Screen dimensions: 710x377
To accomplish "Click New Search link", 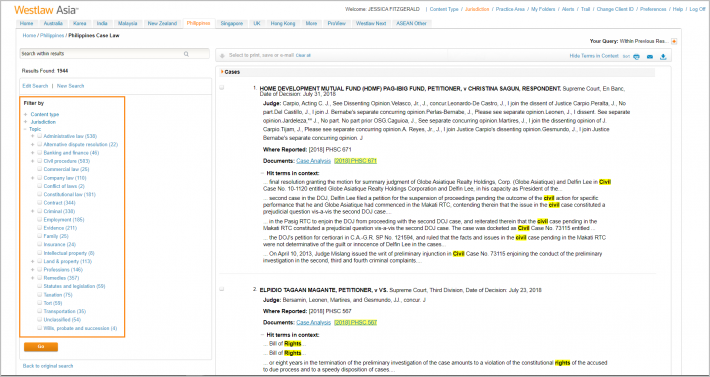I will (70, 86).
